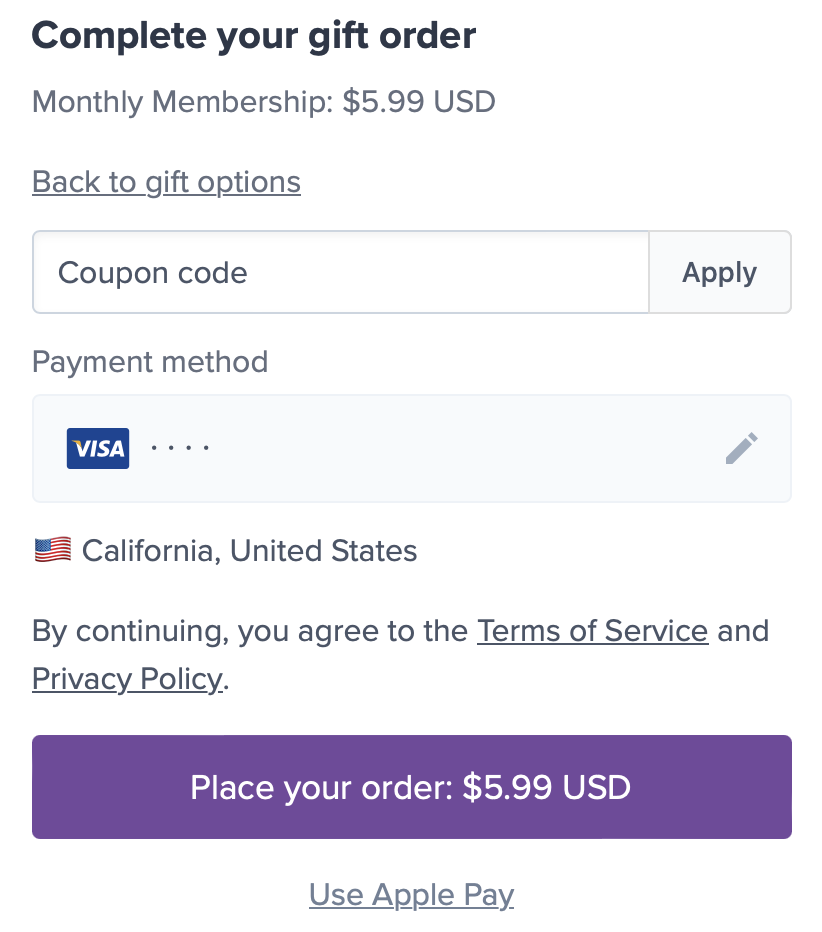822x932 pixels.
Task: Click the word United States in location
Action: (x=323, y=550)
